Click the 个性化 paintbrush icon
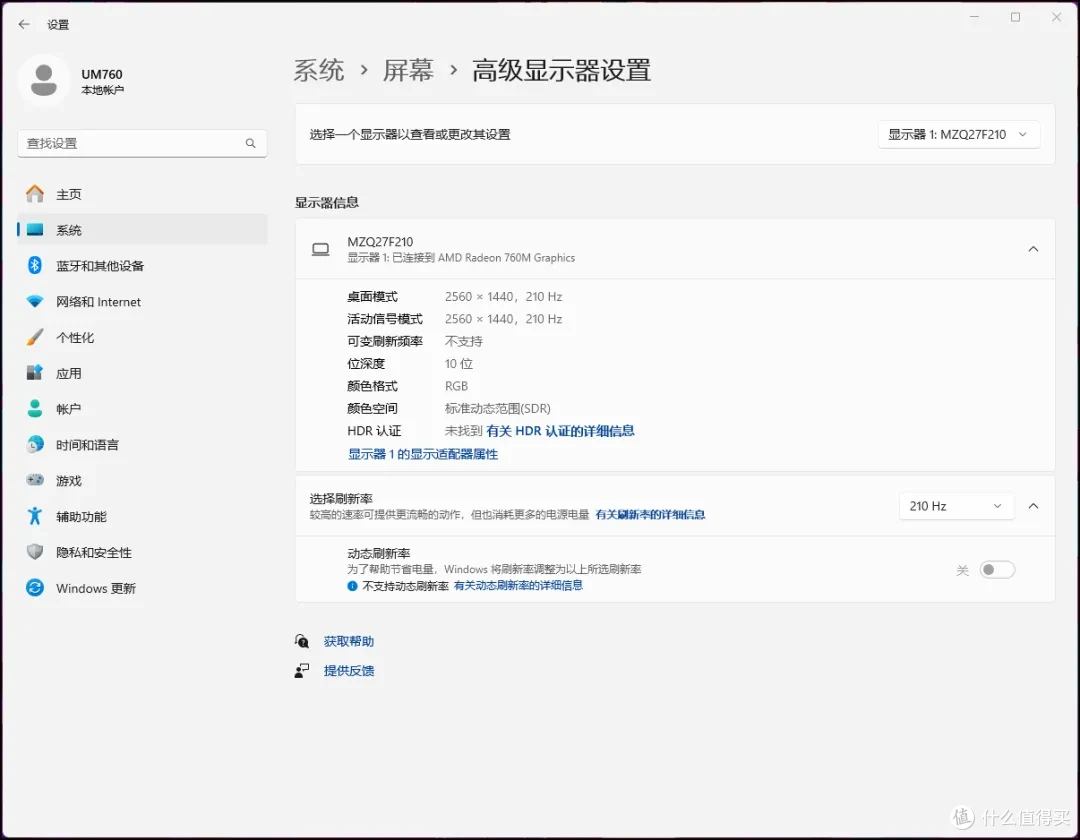Screen dimensions: 1080x840 [x=35, y=337]
